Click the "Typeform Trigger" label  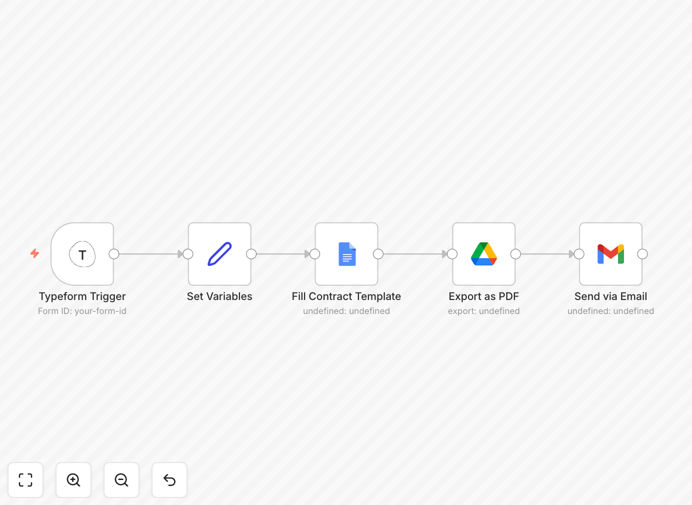pos(82,296)
